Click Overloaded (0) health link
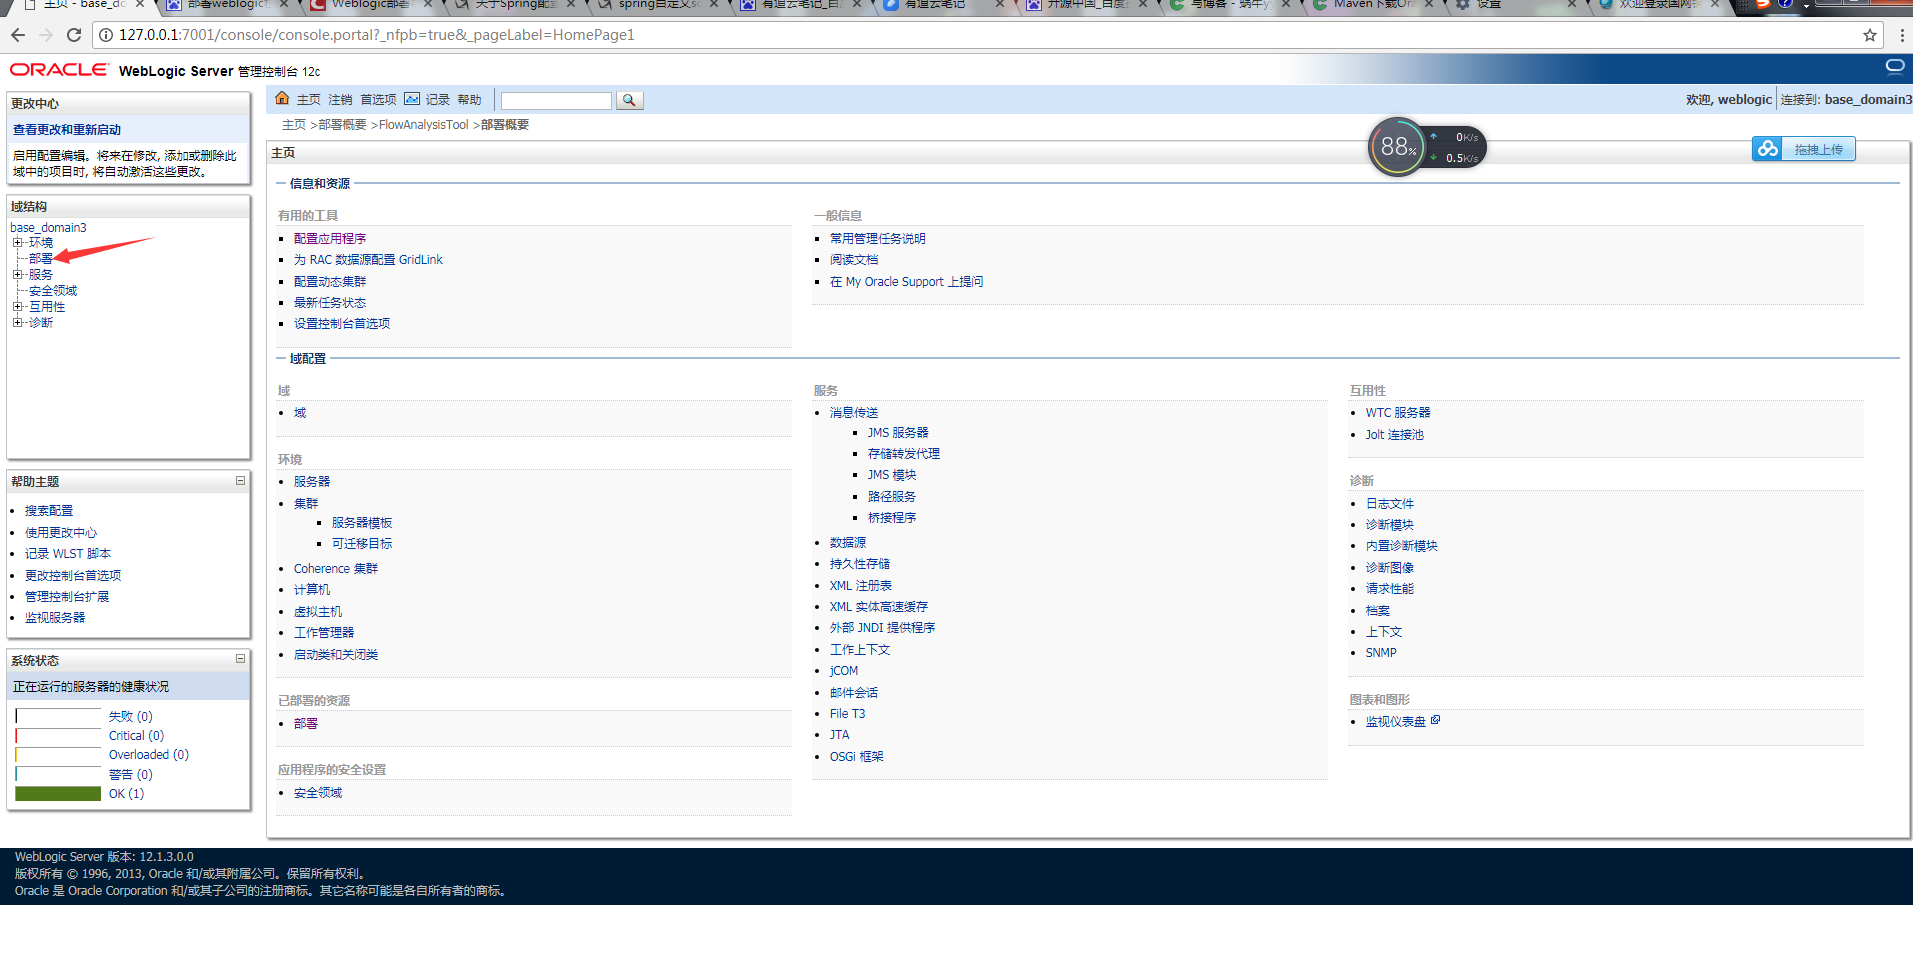Screen dimensions: 1913x964 [x=149, y=755]
